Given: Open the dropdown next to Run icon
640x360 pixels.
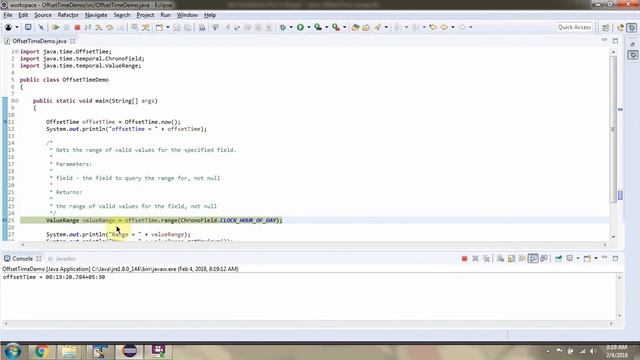Looking at the screenshot, I should (309, 27).
